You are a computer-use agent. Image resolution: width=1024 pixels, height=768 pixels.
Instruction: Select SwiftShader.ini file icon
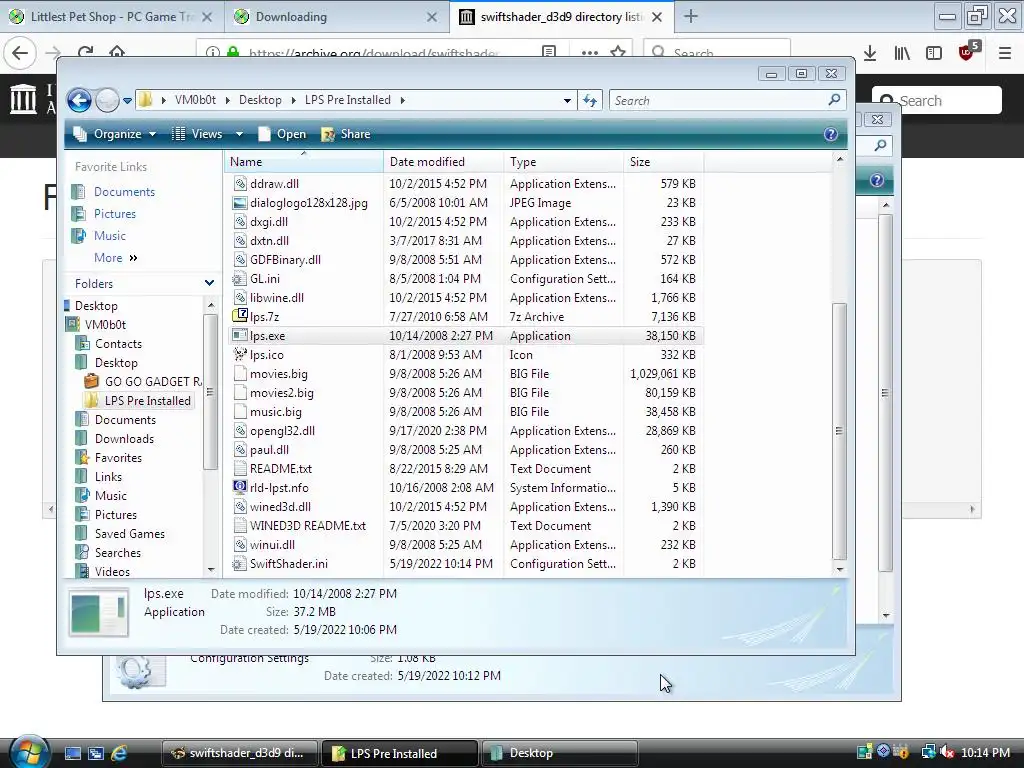240,564
